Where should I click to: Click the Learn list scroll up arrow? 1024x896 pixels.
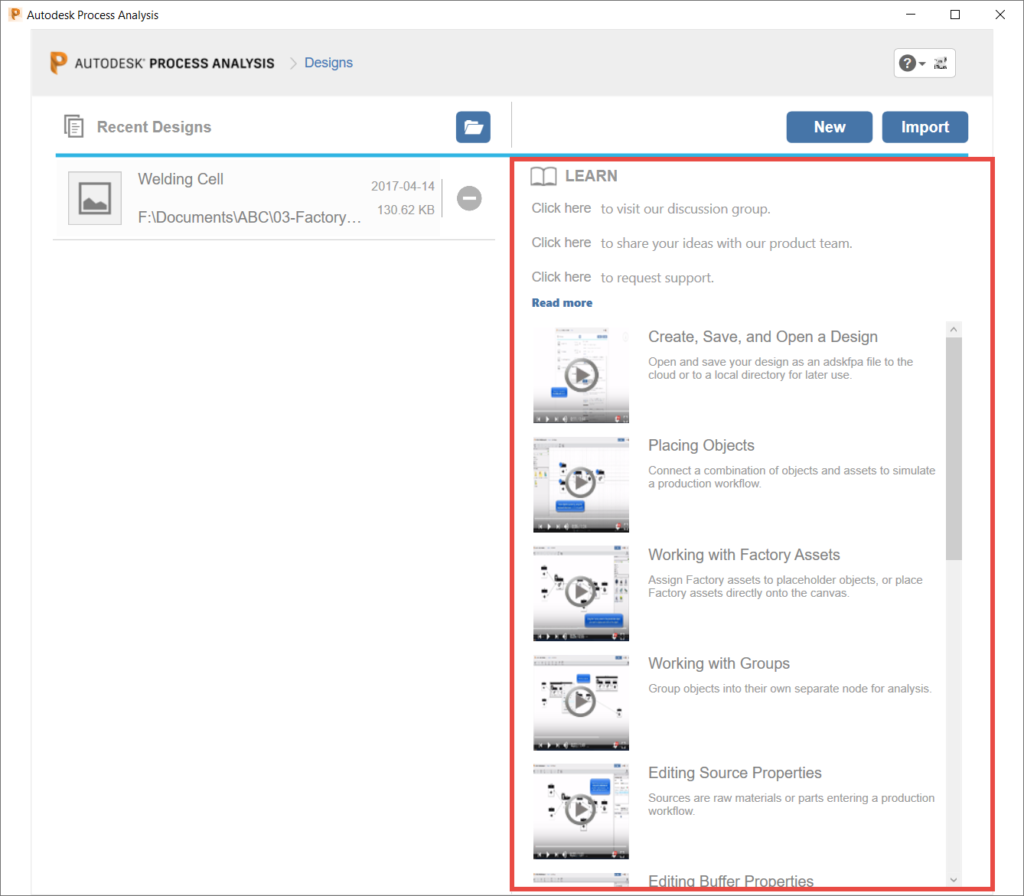point(953,329)
